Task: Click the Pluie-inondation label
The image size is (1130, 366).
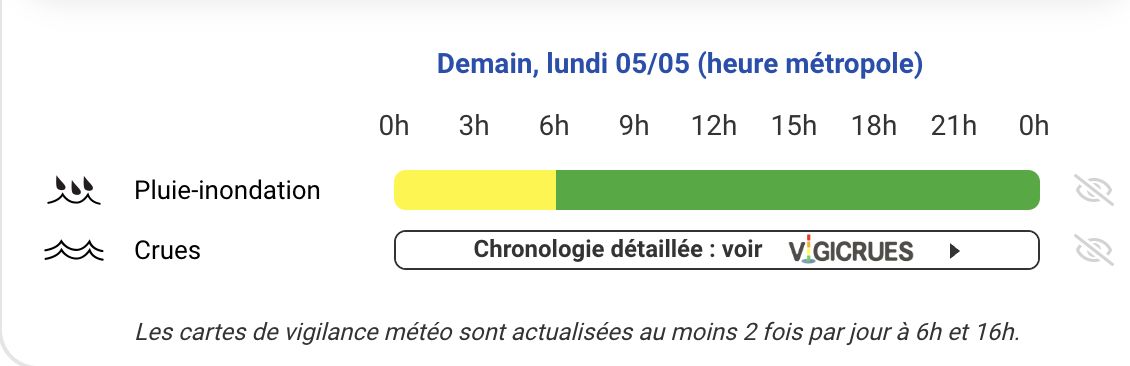Action: coord(227,190)
